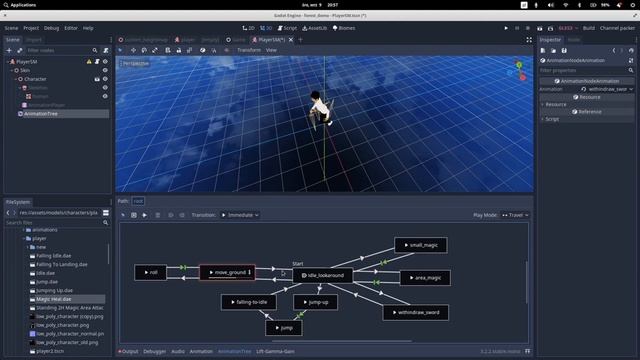
Task: Choose the select mode arrow tool in viewport toolbar
Action: (x=121, y=50)
